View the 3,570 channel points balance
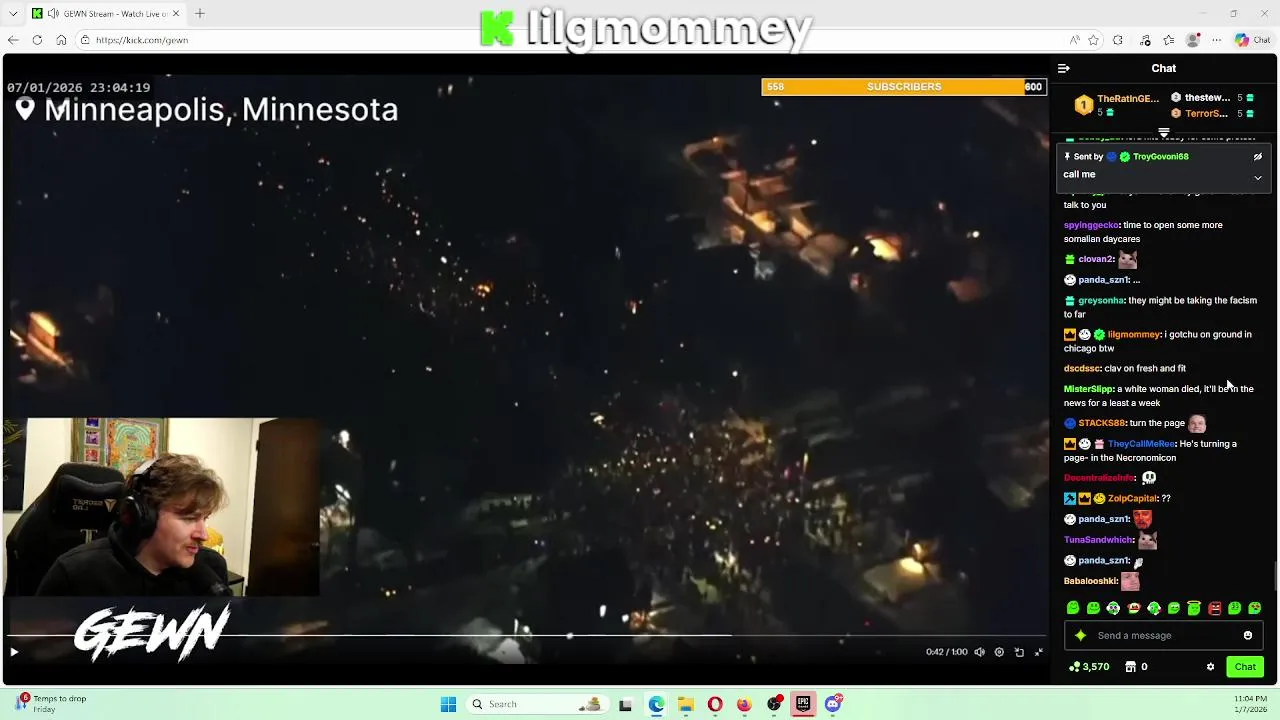 (x=1089, y=667)
